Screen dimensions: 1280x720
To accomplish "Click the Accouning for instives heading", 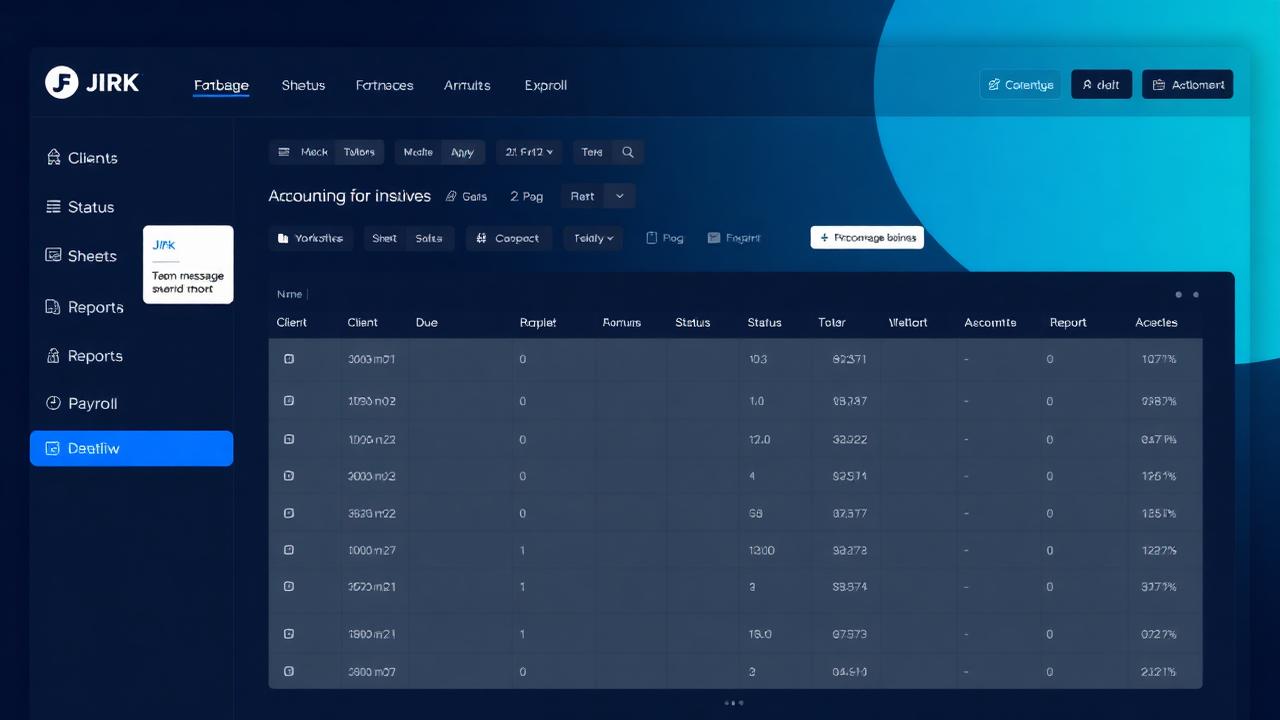I will (x=350, y=196).
